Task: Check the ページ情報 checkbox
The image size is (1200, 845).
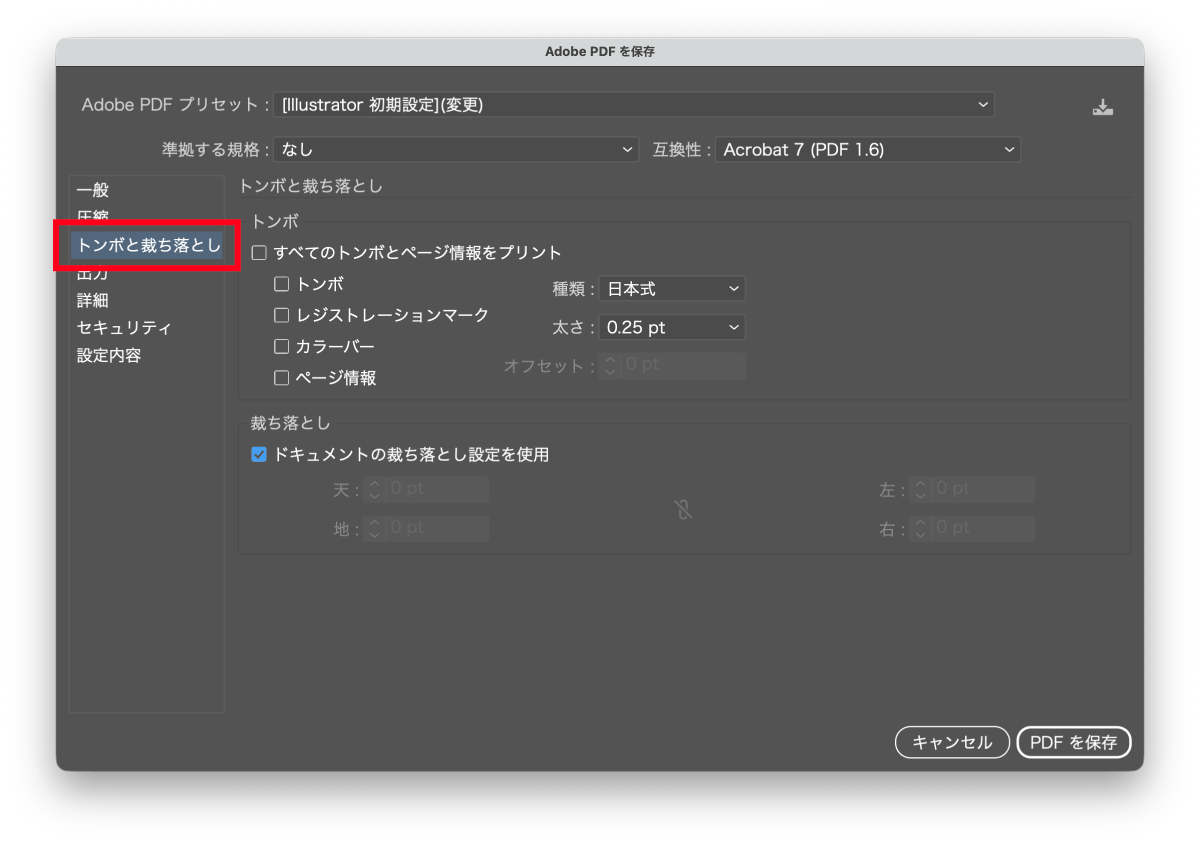Action: click(282, 379)
